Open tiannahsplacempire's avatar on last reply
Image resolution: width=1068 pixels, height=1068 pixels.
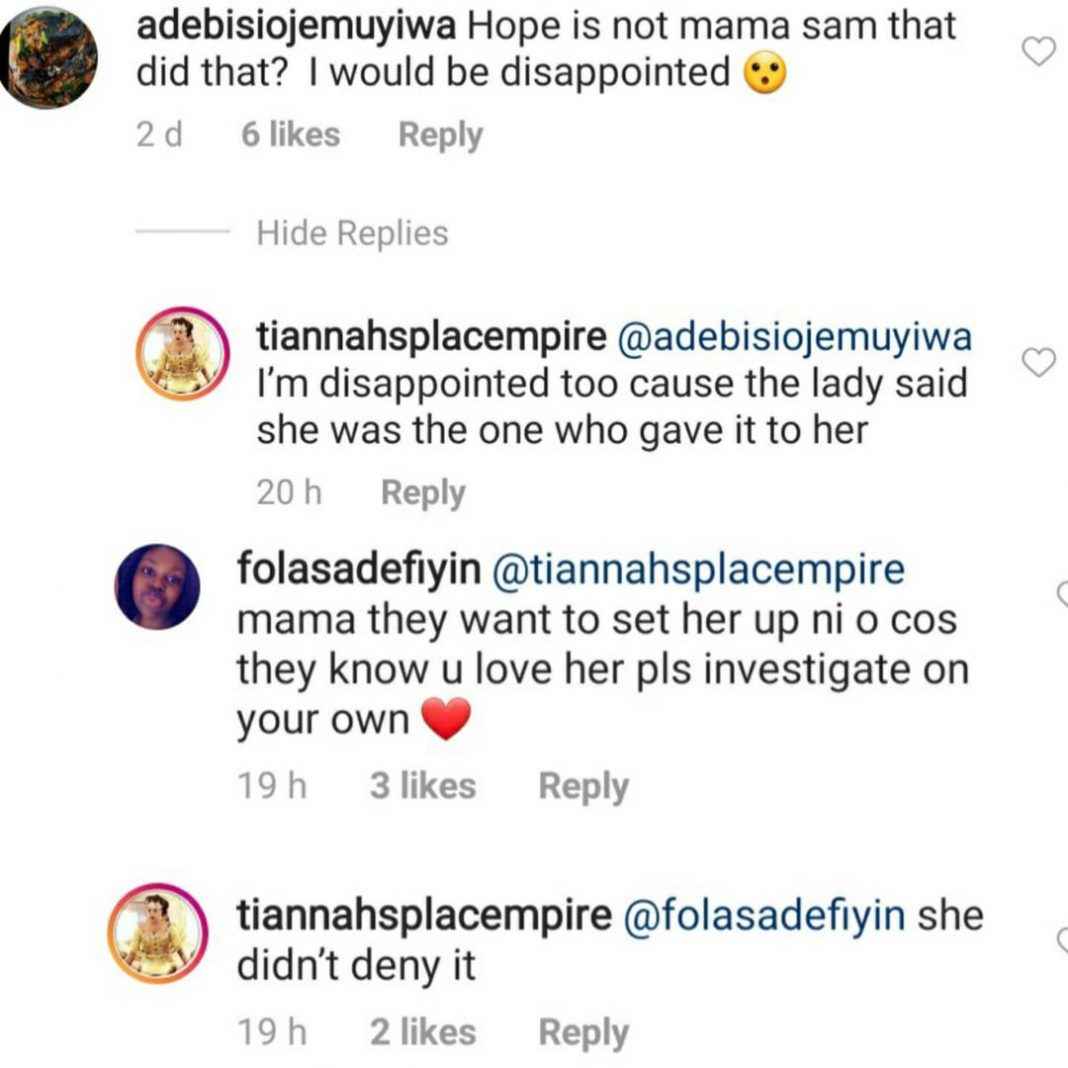(158, 934)
